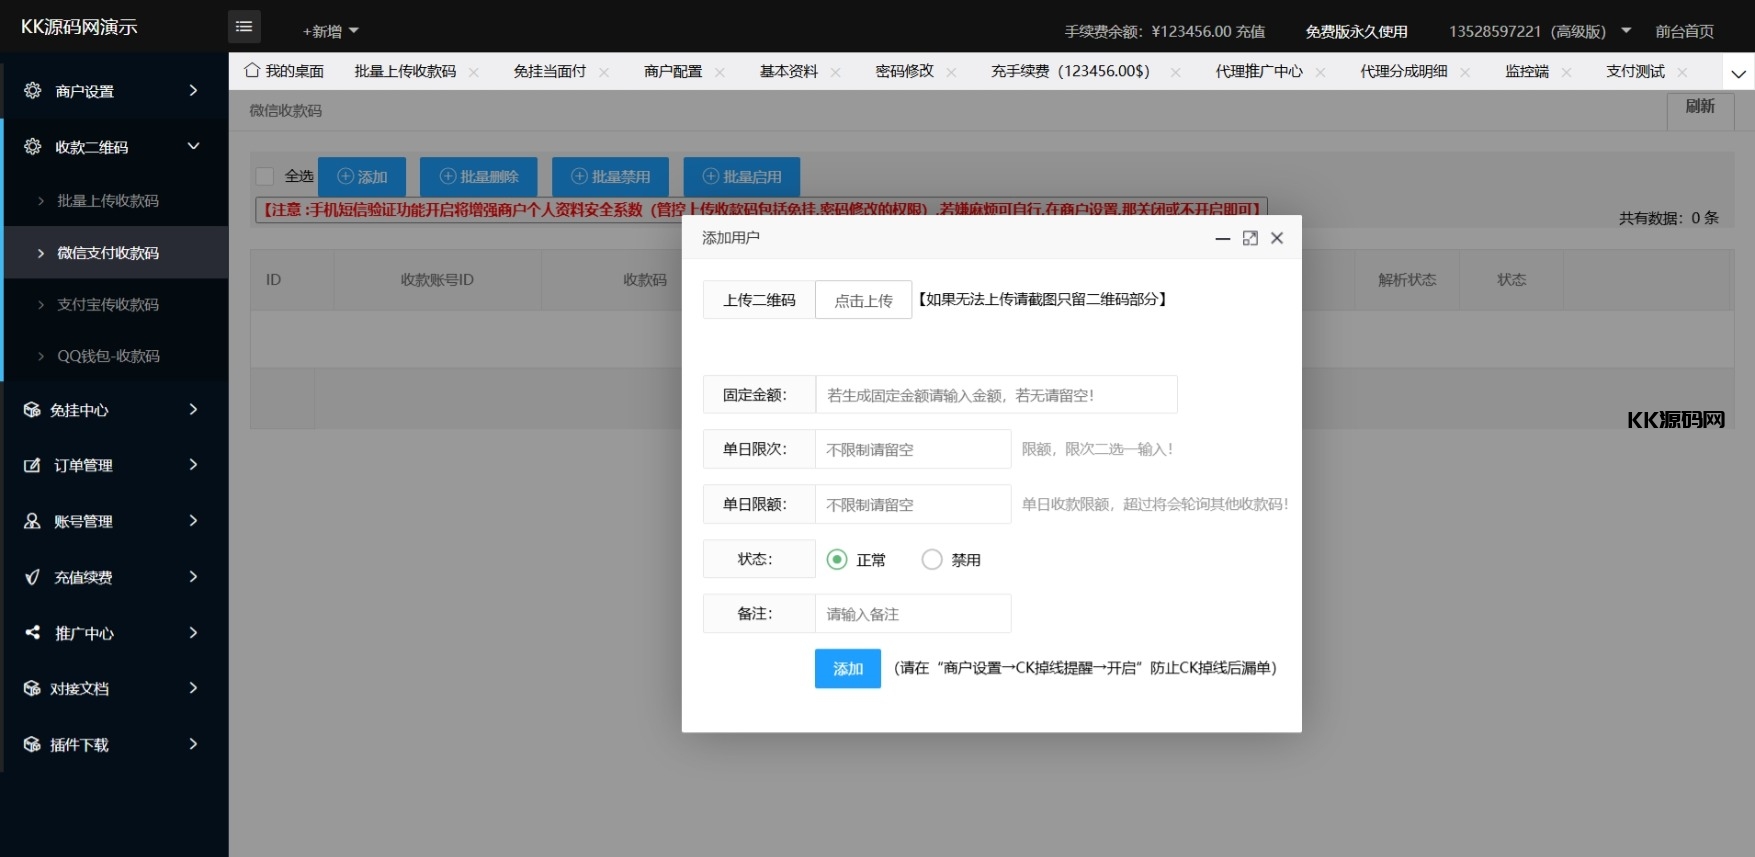The image size is (1755, 857).
Task: Switch to the 基本资料 tab
Action: [789, 71]
